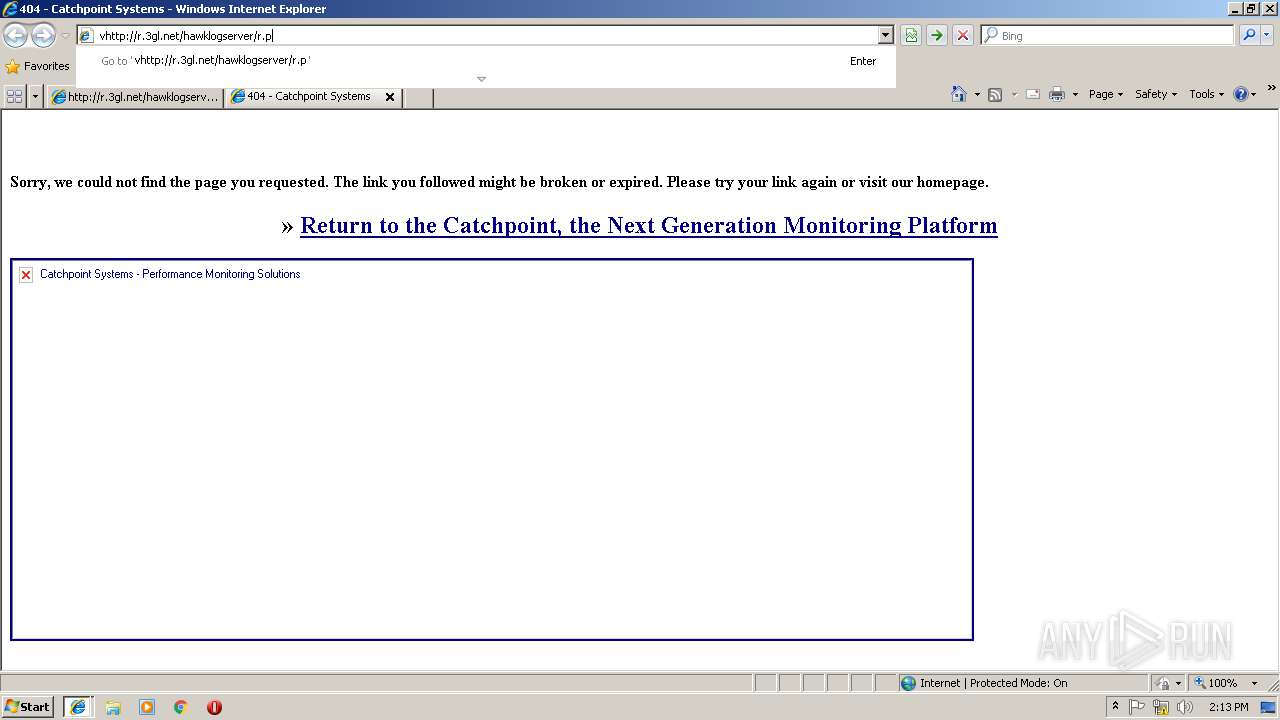Click the red round taskbar icon

coord(214,707)
